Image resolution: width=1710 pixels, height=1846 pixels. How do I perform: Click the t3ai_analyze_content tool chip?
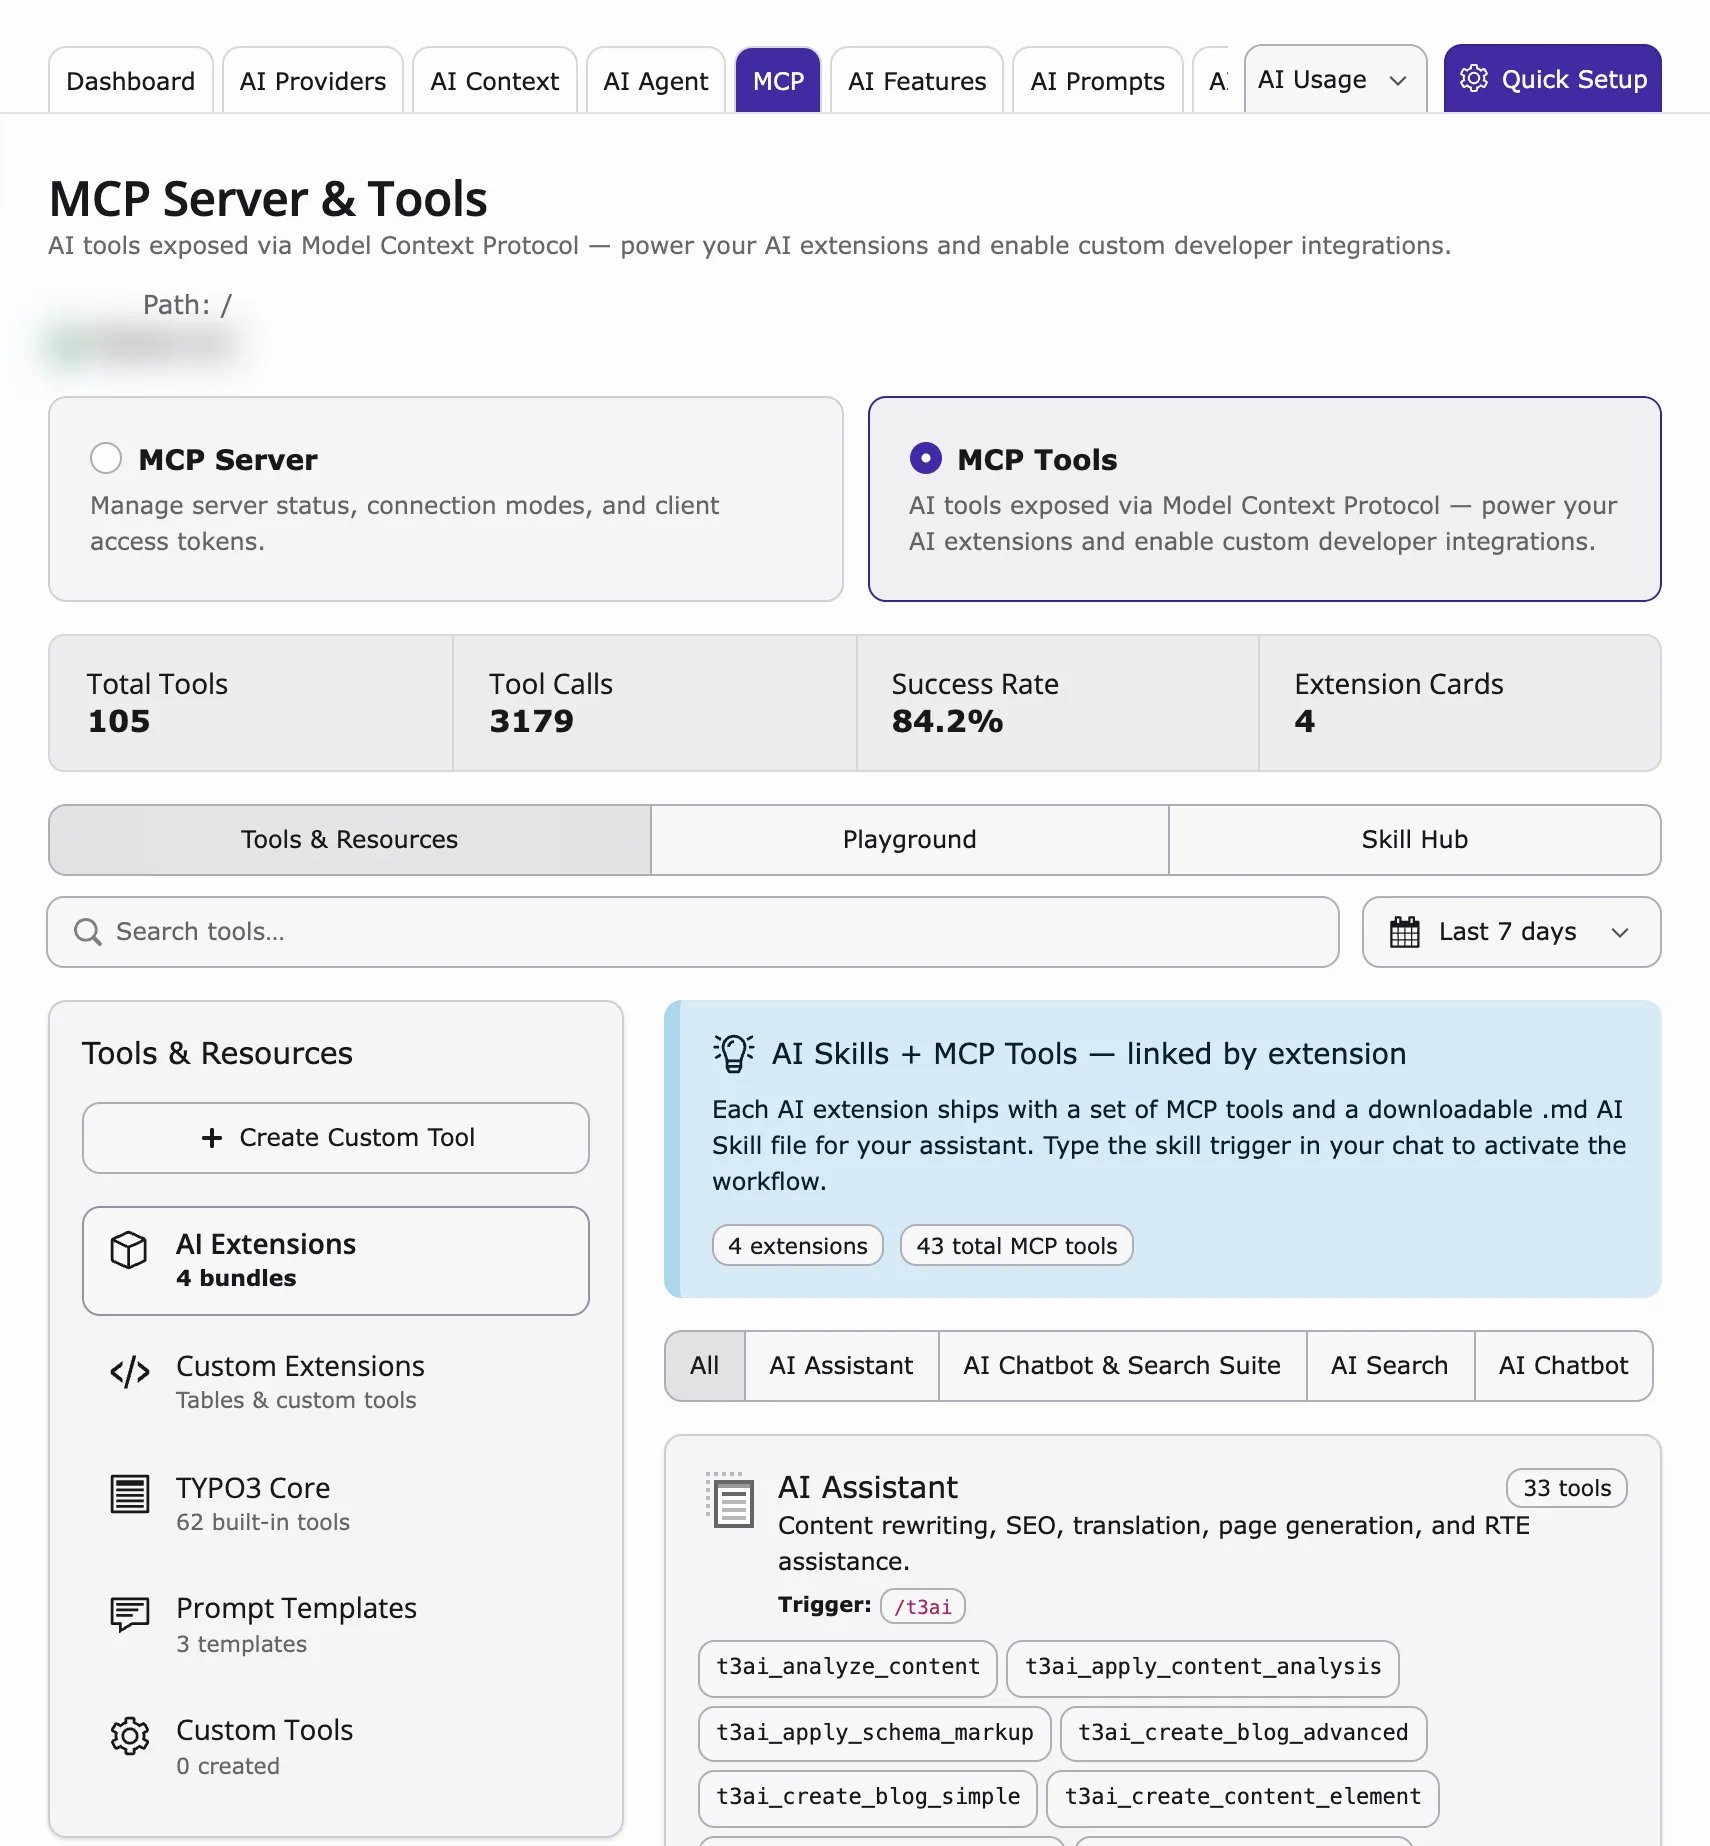(x=848, y=1668)
